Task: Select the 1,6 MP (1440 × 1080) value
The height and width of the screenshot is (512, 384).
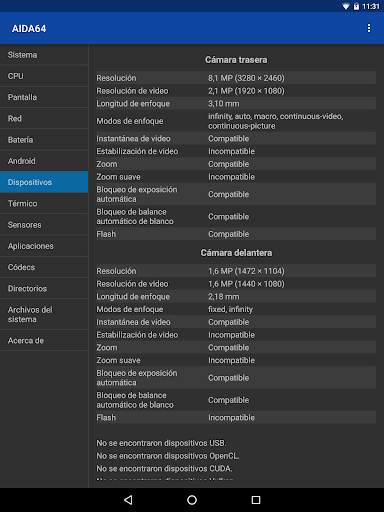Action: click(246, 284)
